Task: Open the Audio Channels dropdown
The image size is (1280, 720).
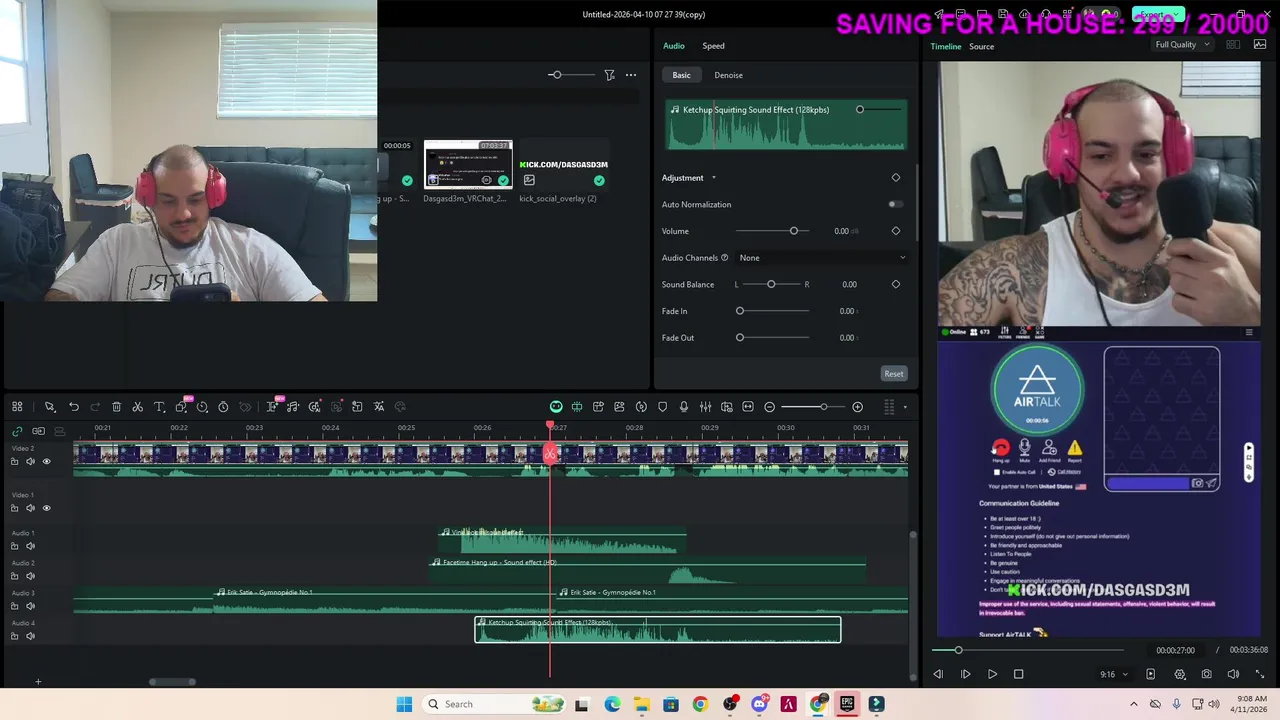Action: pos(821,258)
